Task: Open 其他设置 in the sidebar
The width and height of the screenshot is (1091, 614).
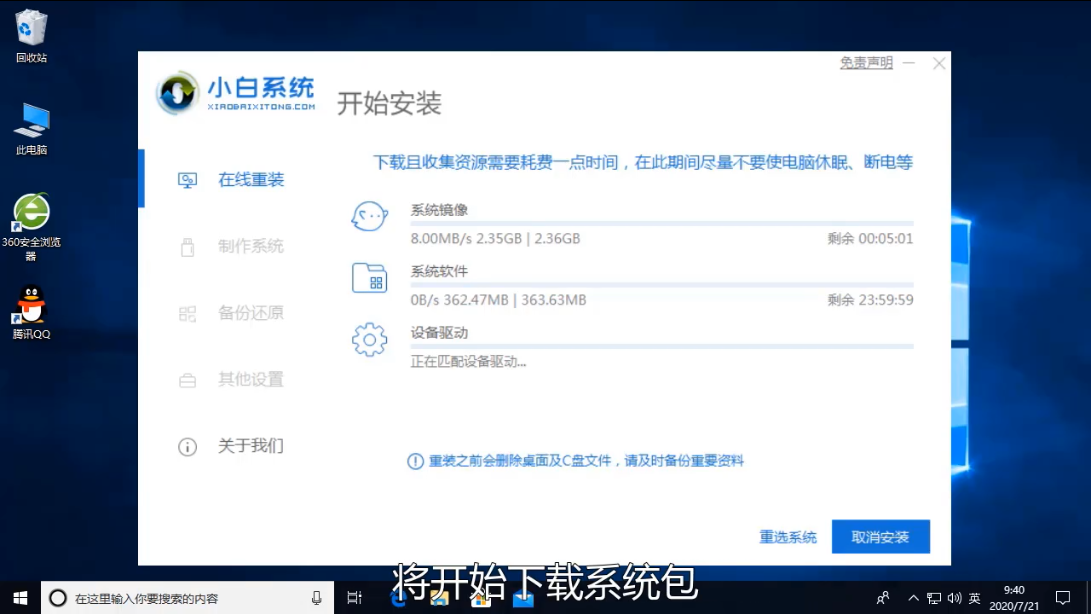Action: (x=250, y=380)
